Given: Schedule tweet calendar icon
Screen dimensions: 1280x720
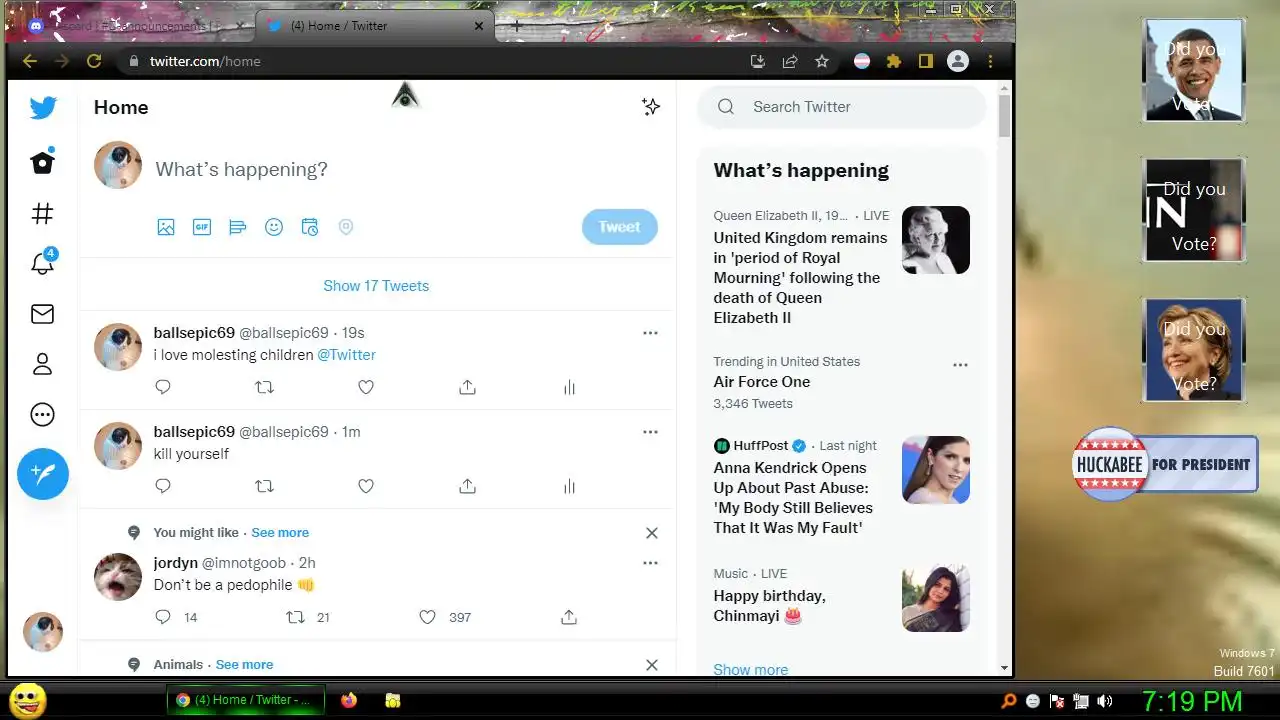Looking at the screenshot, I should point(310,227).
